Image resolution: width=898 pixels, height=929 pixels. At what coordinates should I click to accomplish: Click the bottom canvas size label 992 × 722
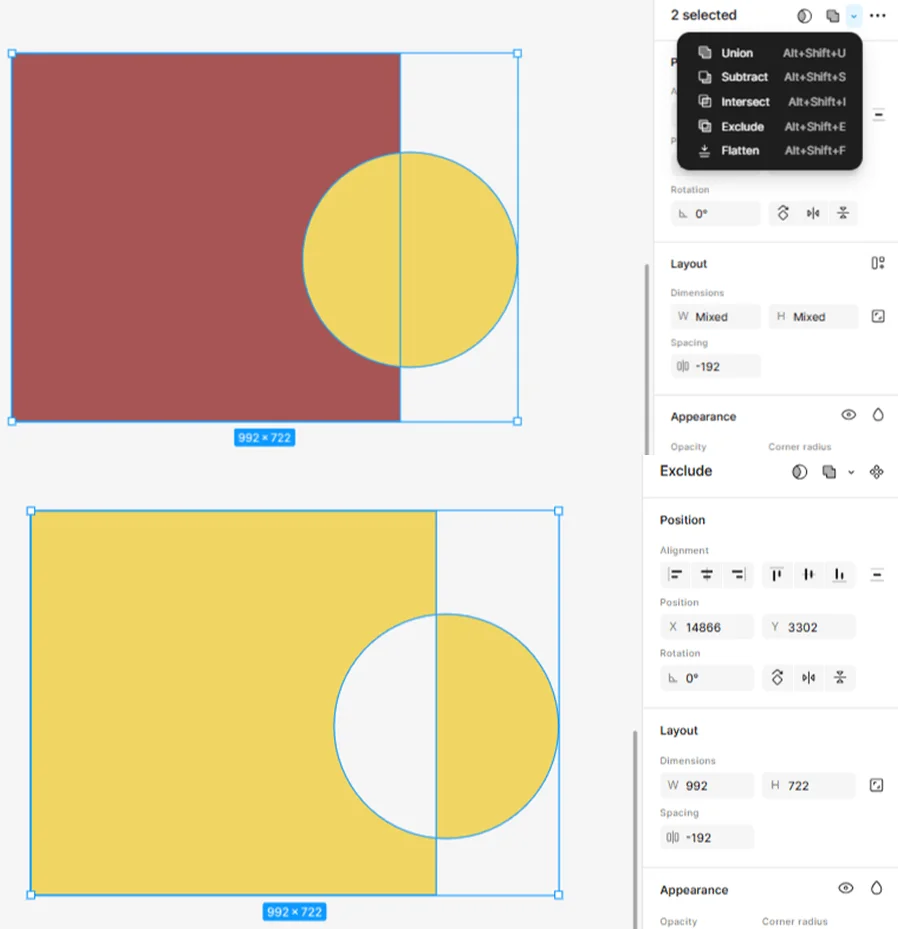(x=294, y=912)
